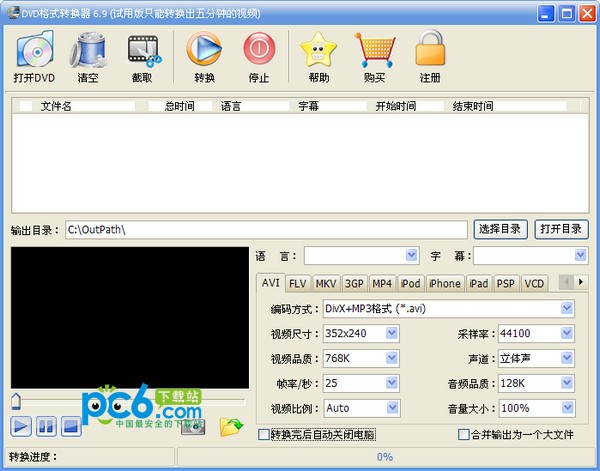Viewport: 600px width, 471px height.
Task: Switch to the iPad tab
Action: [479, 284]
